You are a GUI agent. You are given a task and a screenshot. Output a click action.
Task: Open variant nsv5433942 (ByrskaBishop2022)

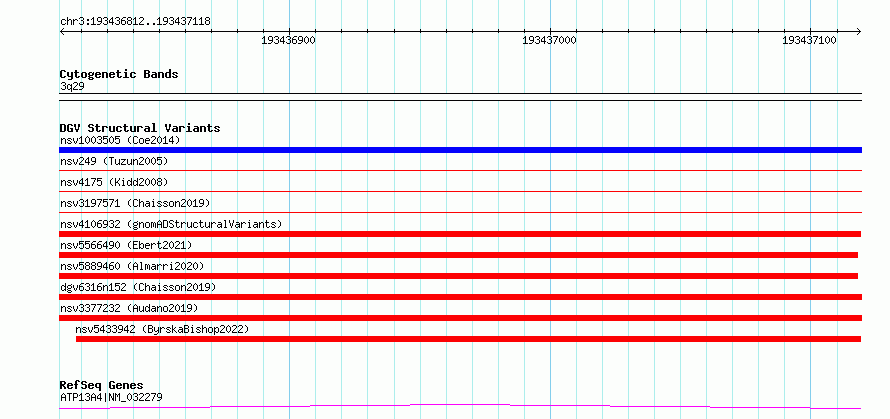[x=162, y=329]
